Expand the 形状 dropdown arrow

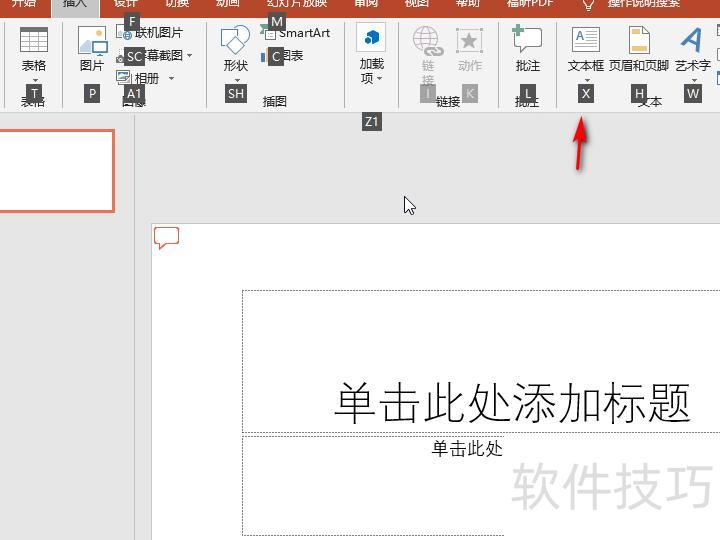236,80
